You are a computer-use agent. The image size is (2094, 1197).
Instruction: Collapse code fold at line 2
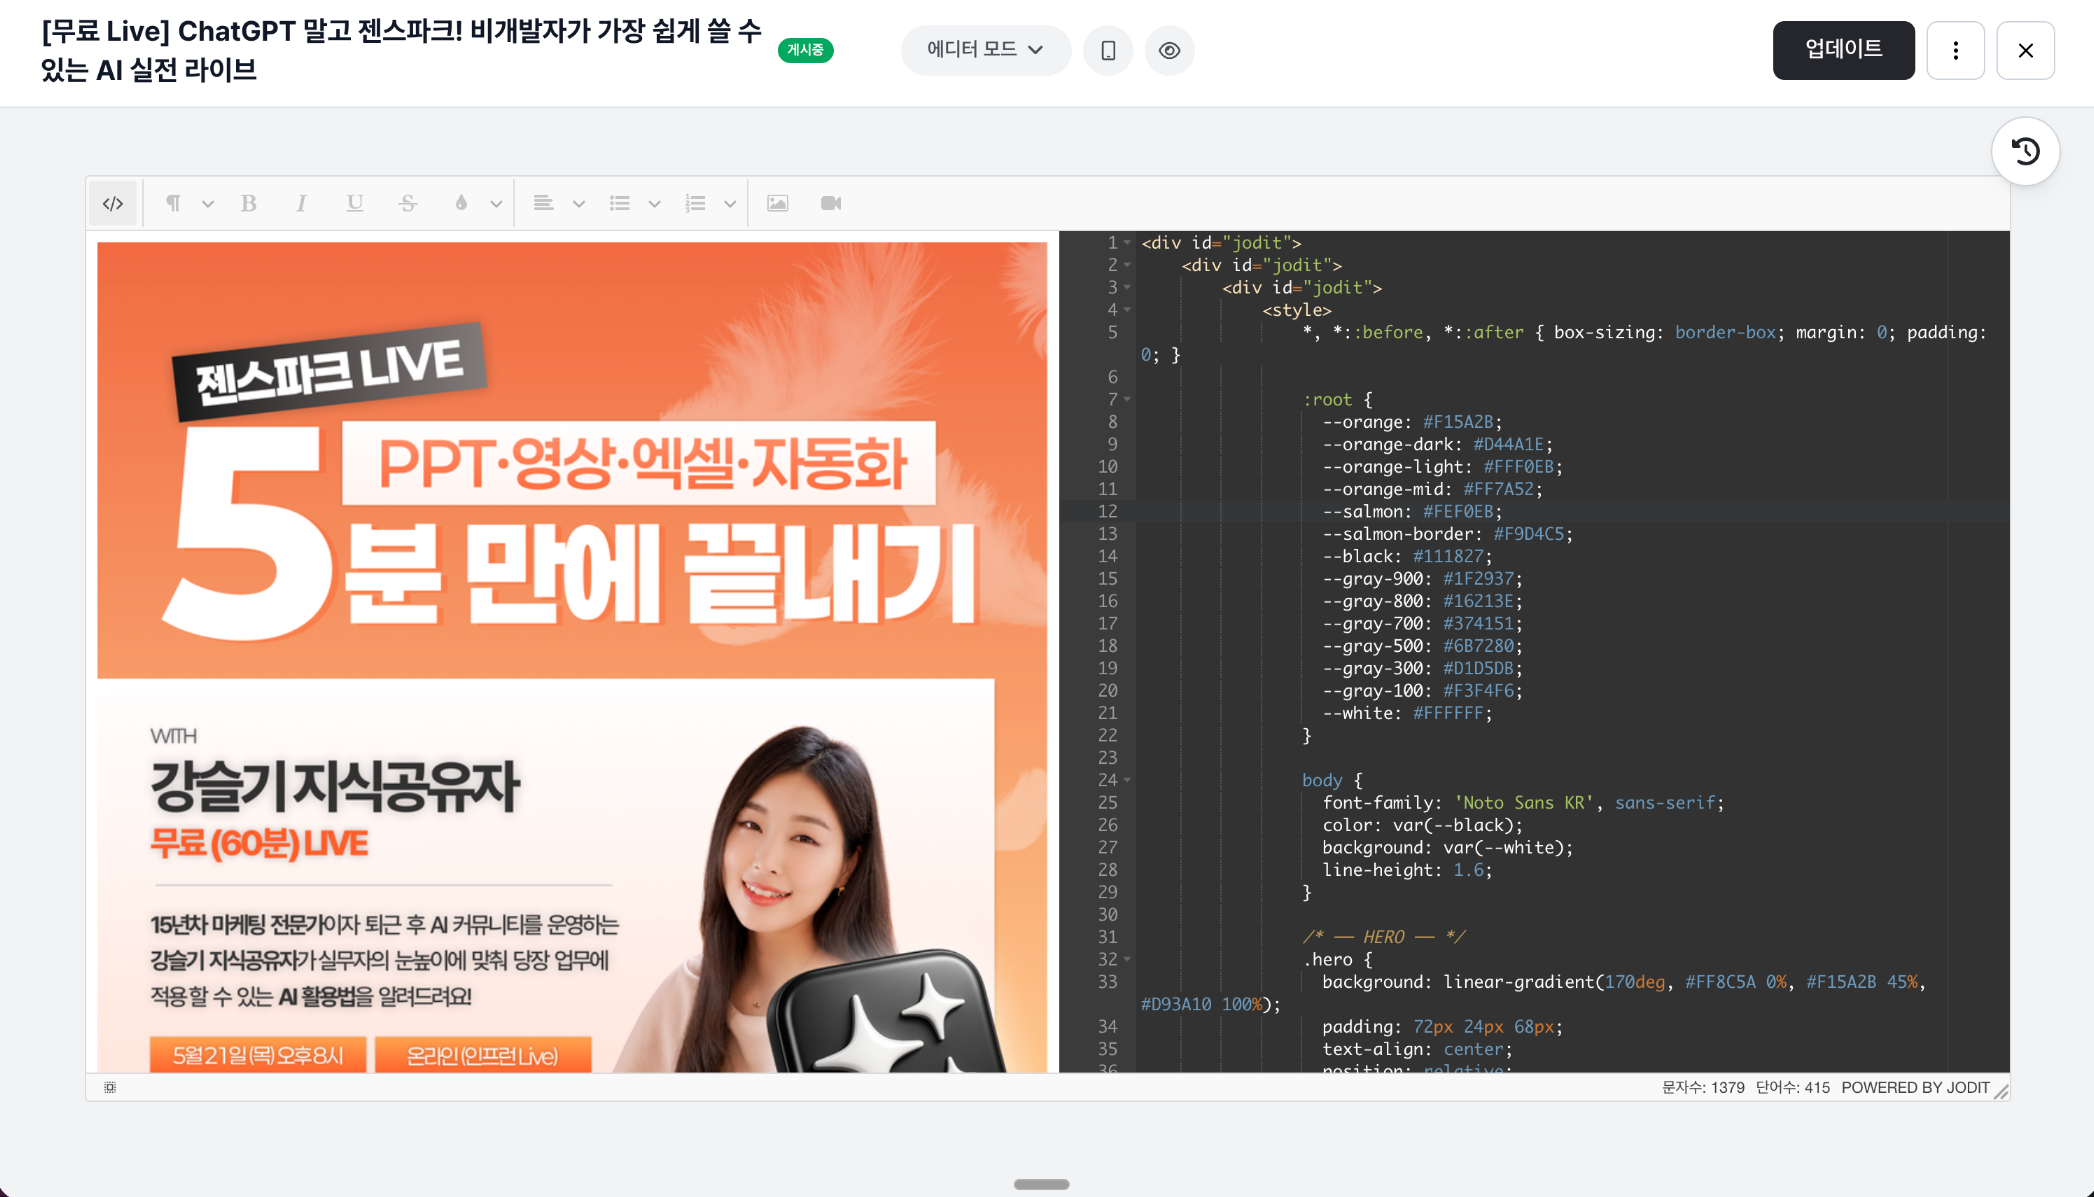1127,265
